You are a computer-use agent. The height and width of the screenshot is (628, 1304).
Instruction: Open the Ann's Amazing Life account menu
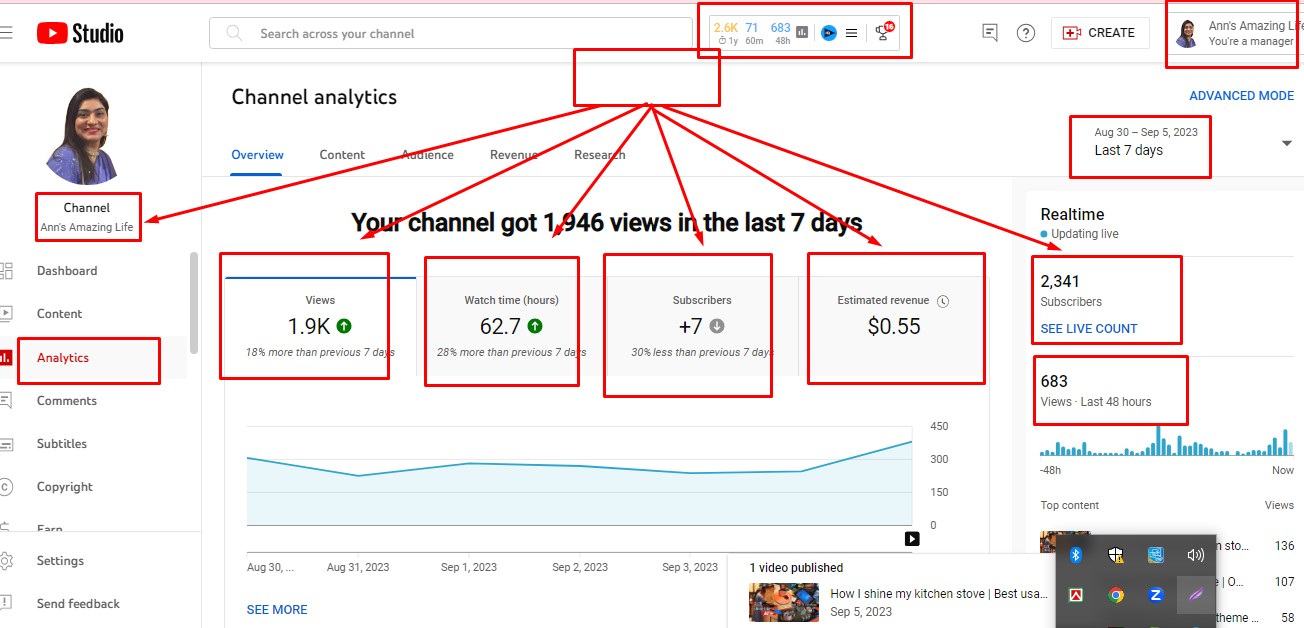1187,34
